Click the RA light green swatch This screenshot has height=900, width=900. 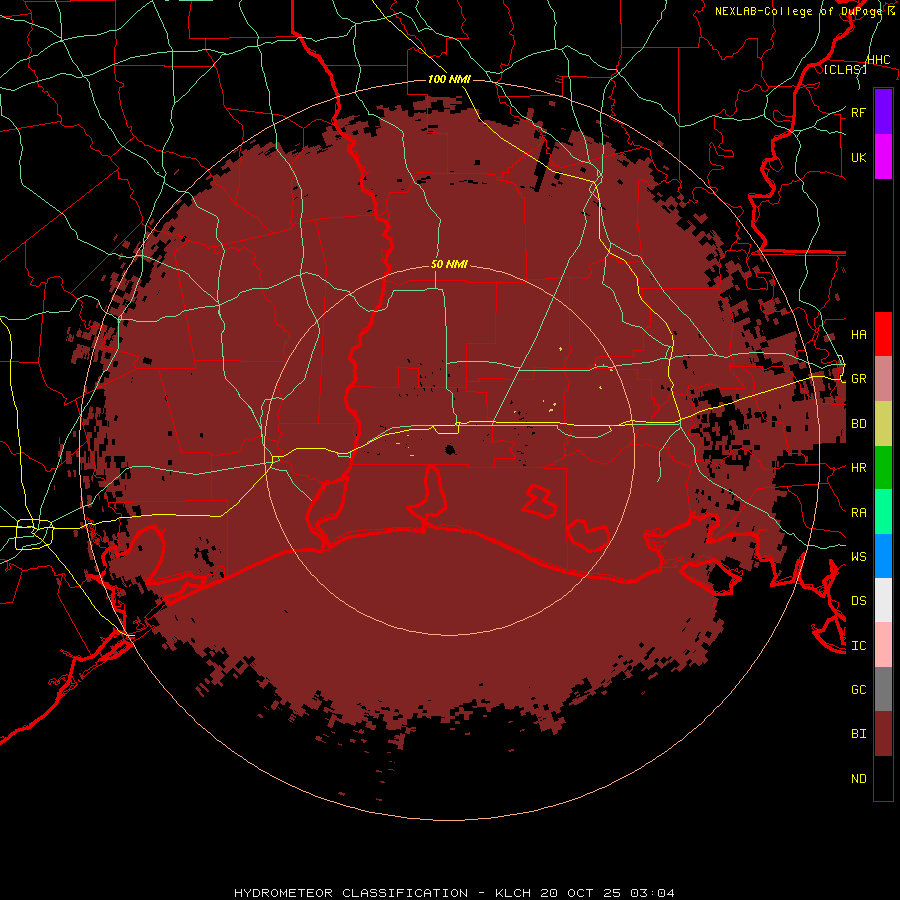click(883, 512)
